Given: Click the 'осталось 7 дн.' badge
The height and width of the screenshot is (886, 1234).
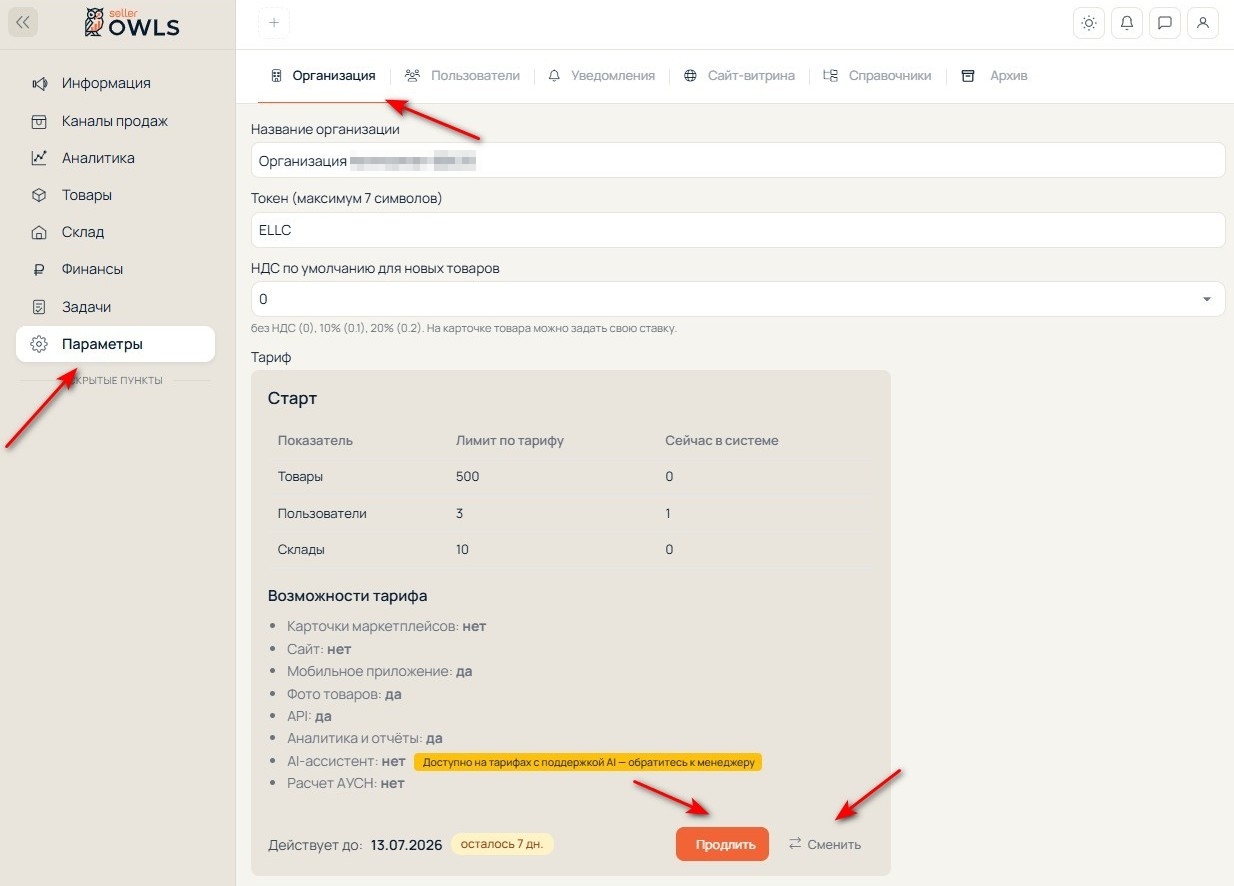Looking at the screenshot, I should [502, 844].
